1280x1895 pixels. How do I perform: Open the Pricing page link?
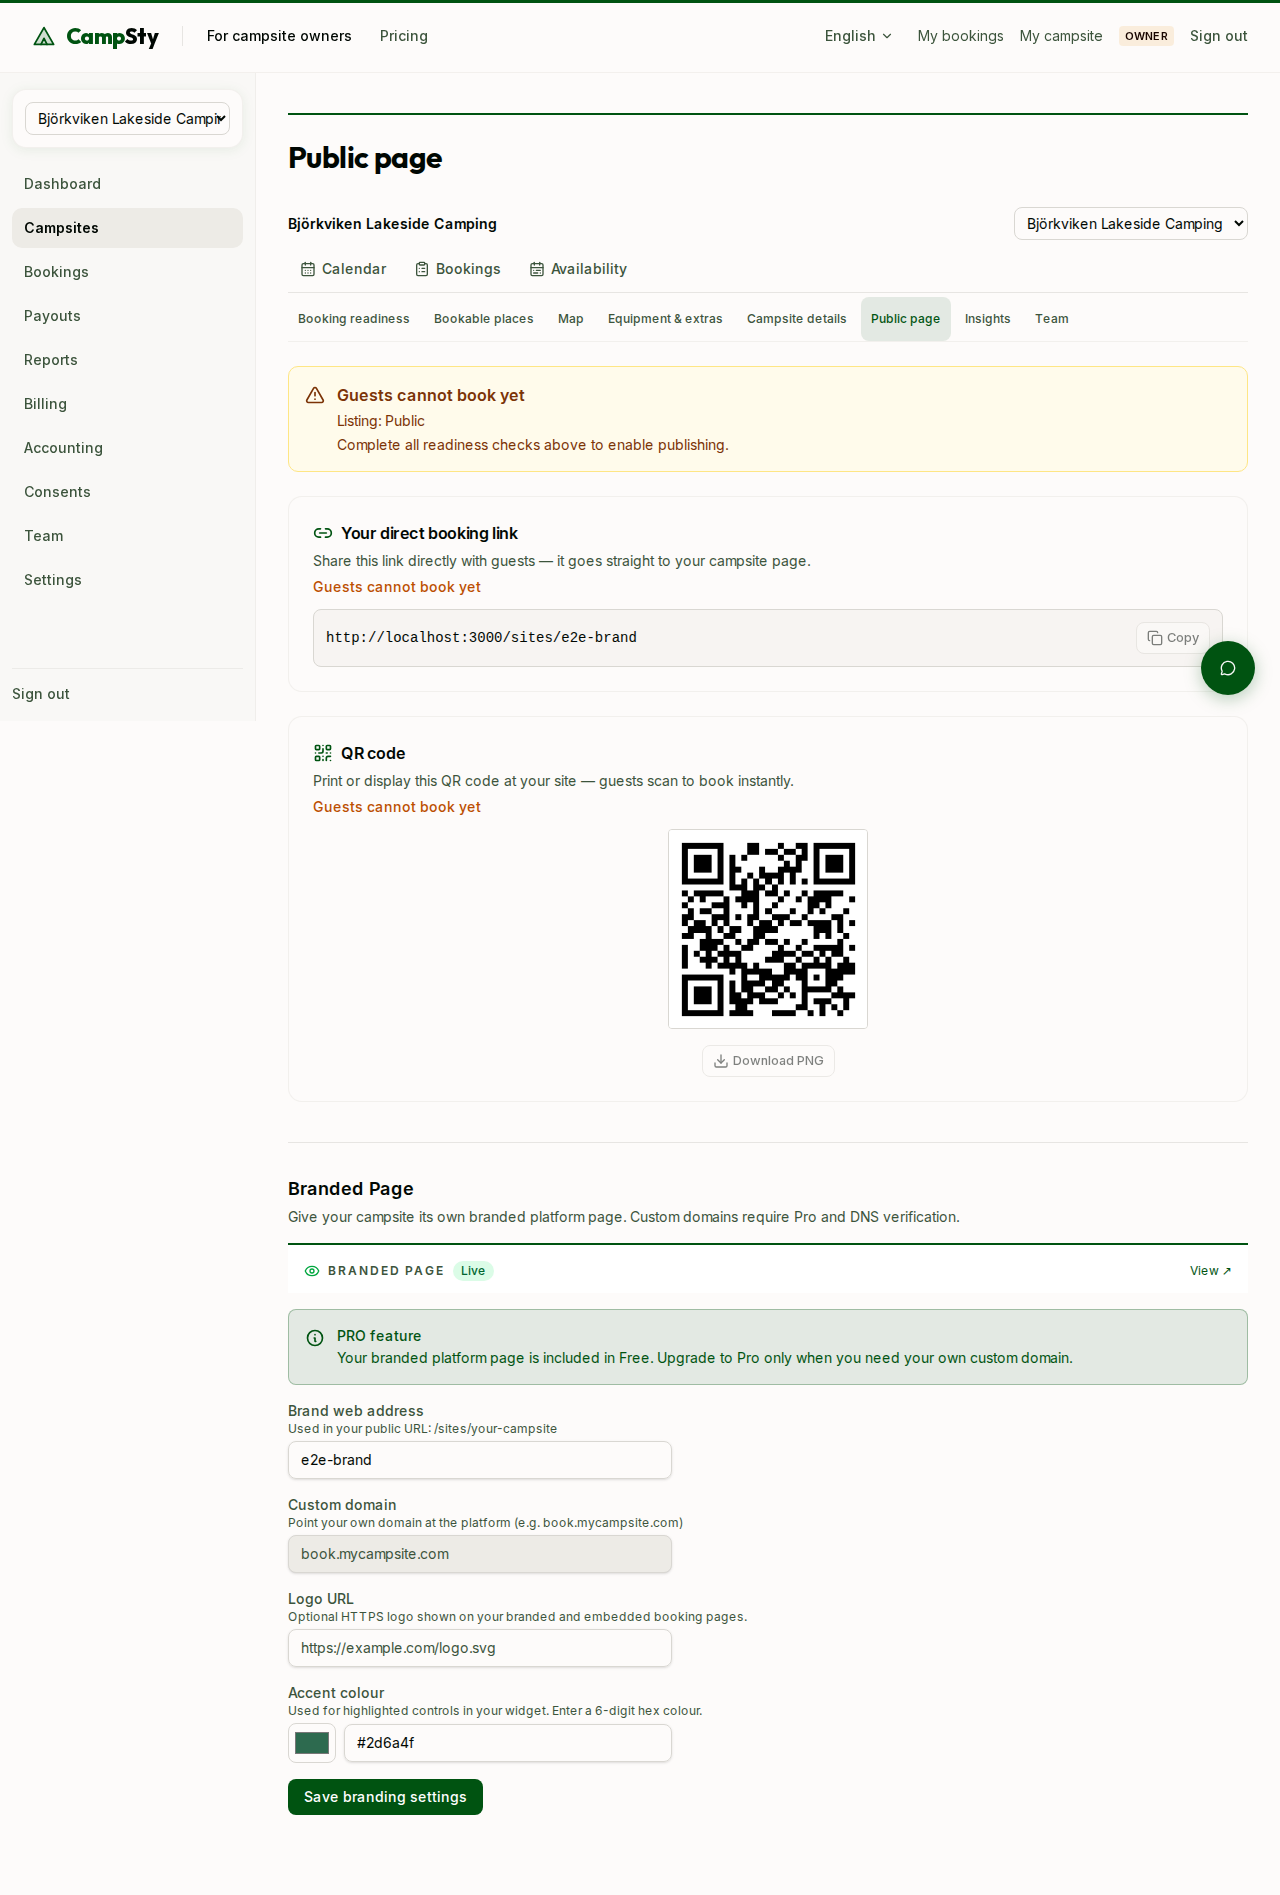pyautogui.click(x=404, y=36)
